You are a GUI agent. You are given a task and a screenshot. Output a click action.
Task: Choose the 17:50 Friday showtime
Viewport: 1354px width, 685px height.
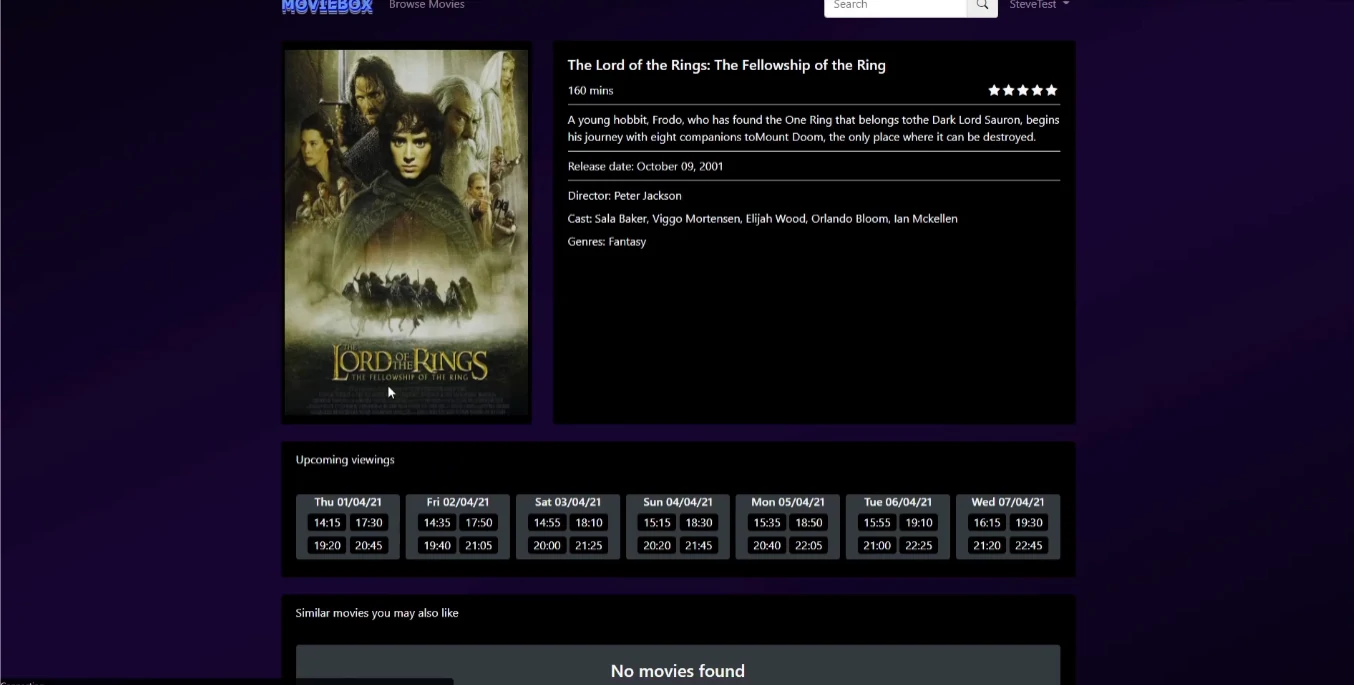tap(479, 523)
